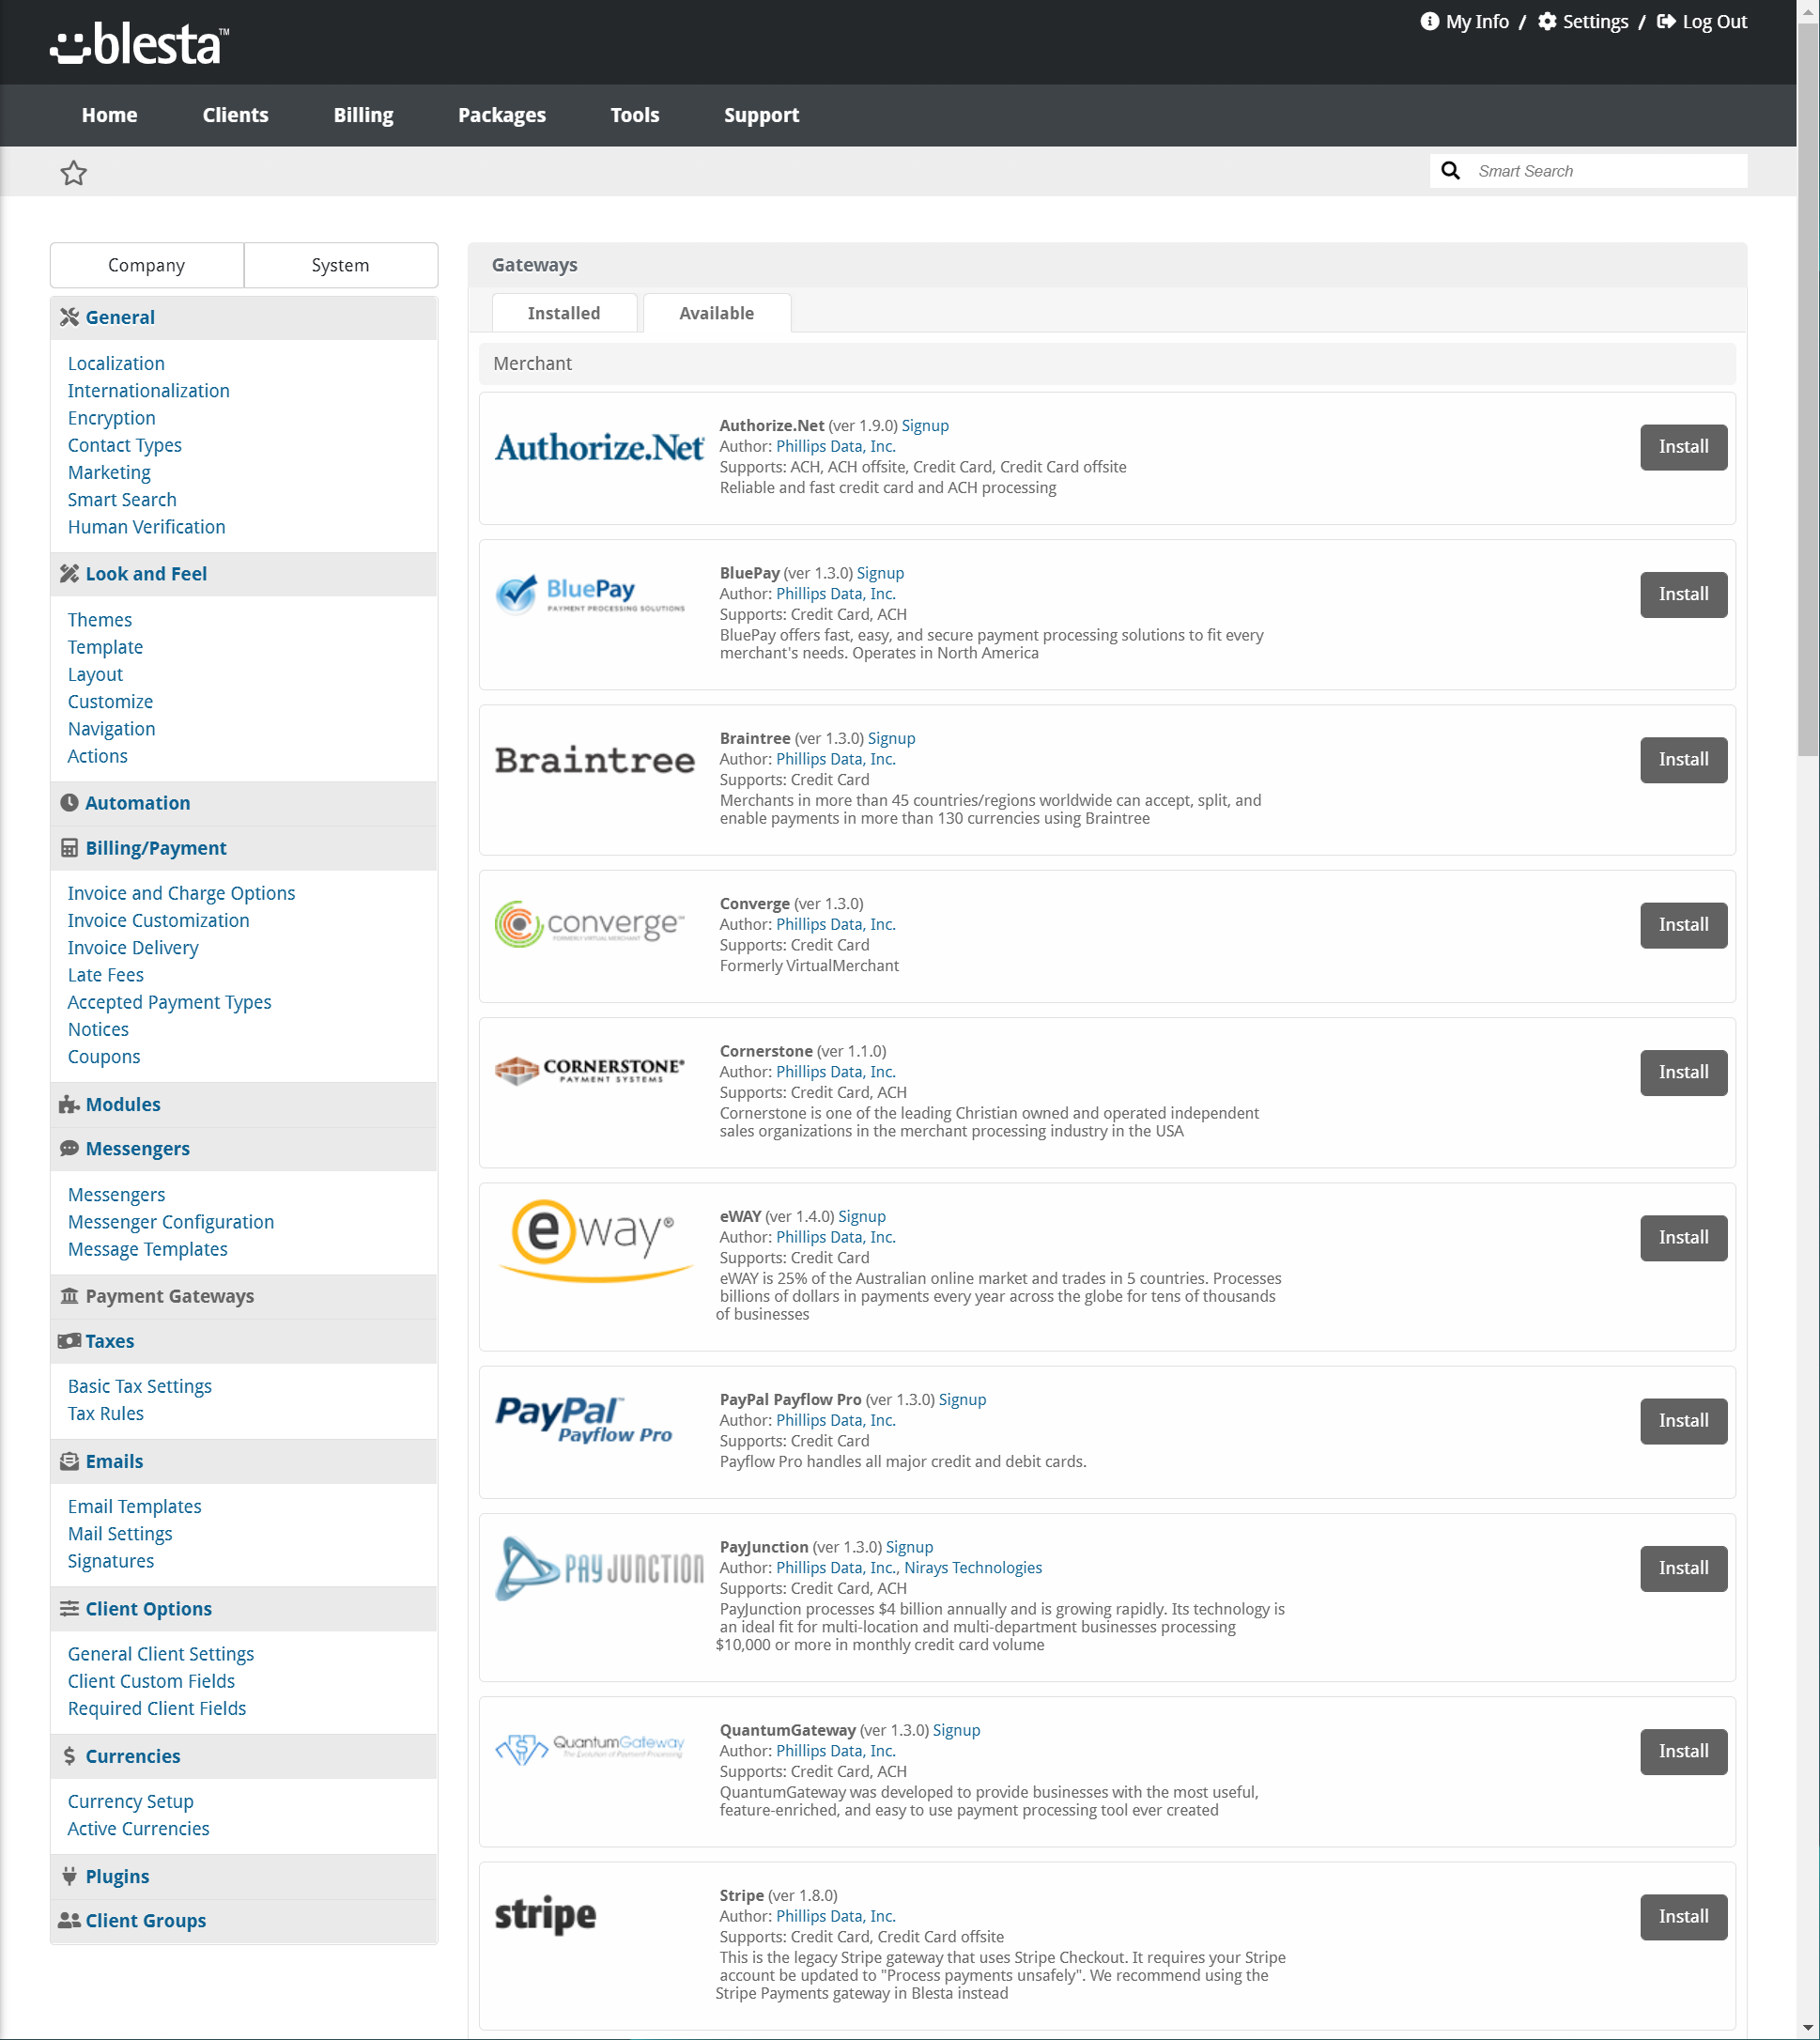This screenshot has width=1820, height=2040.
Task: Click the favorite star icon
Action: coord(74,173)
